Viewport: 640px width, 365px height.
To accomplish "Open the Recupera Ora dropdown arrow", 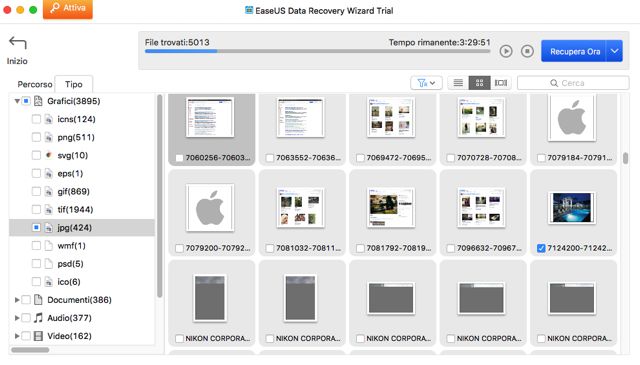I will [615, 51].
